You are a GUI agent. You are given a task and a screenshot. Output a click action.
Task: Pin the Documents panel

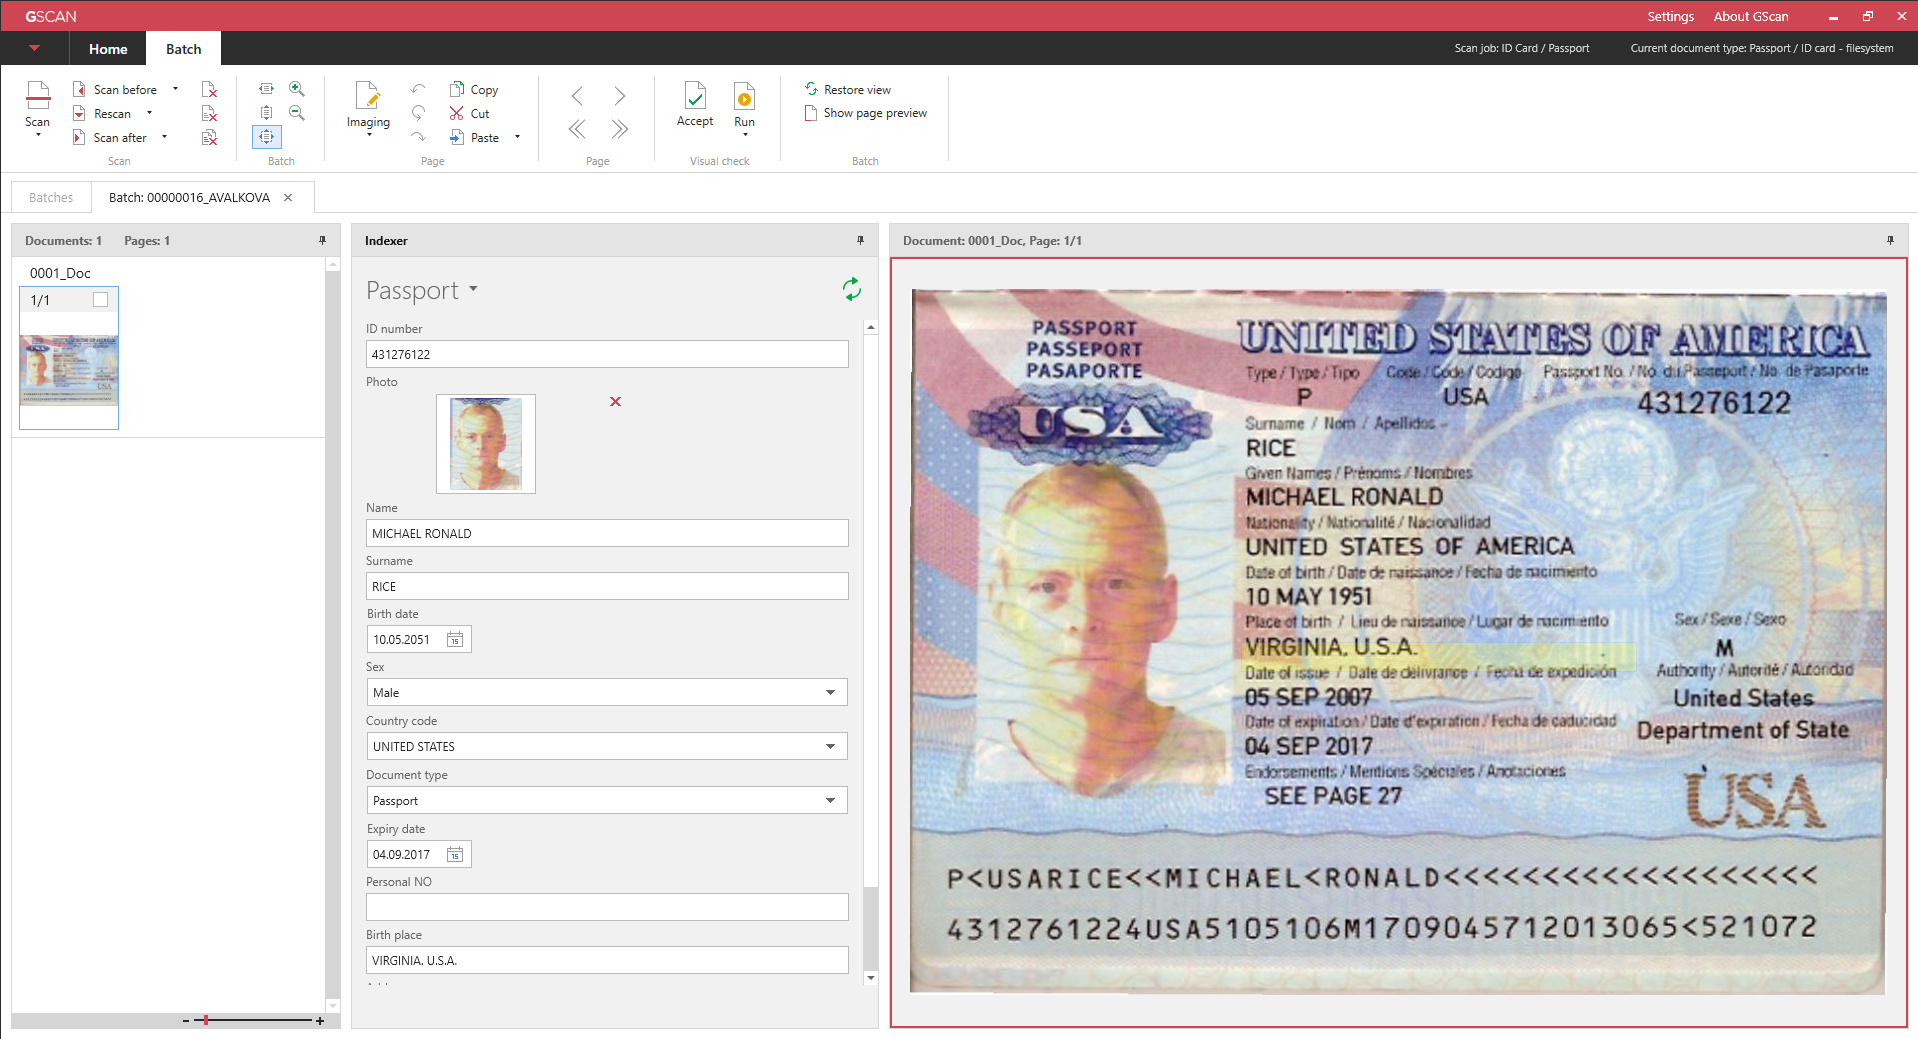coord(322,240)
